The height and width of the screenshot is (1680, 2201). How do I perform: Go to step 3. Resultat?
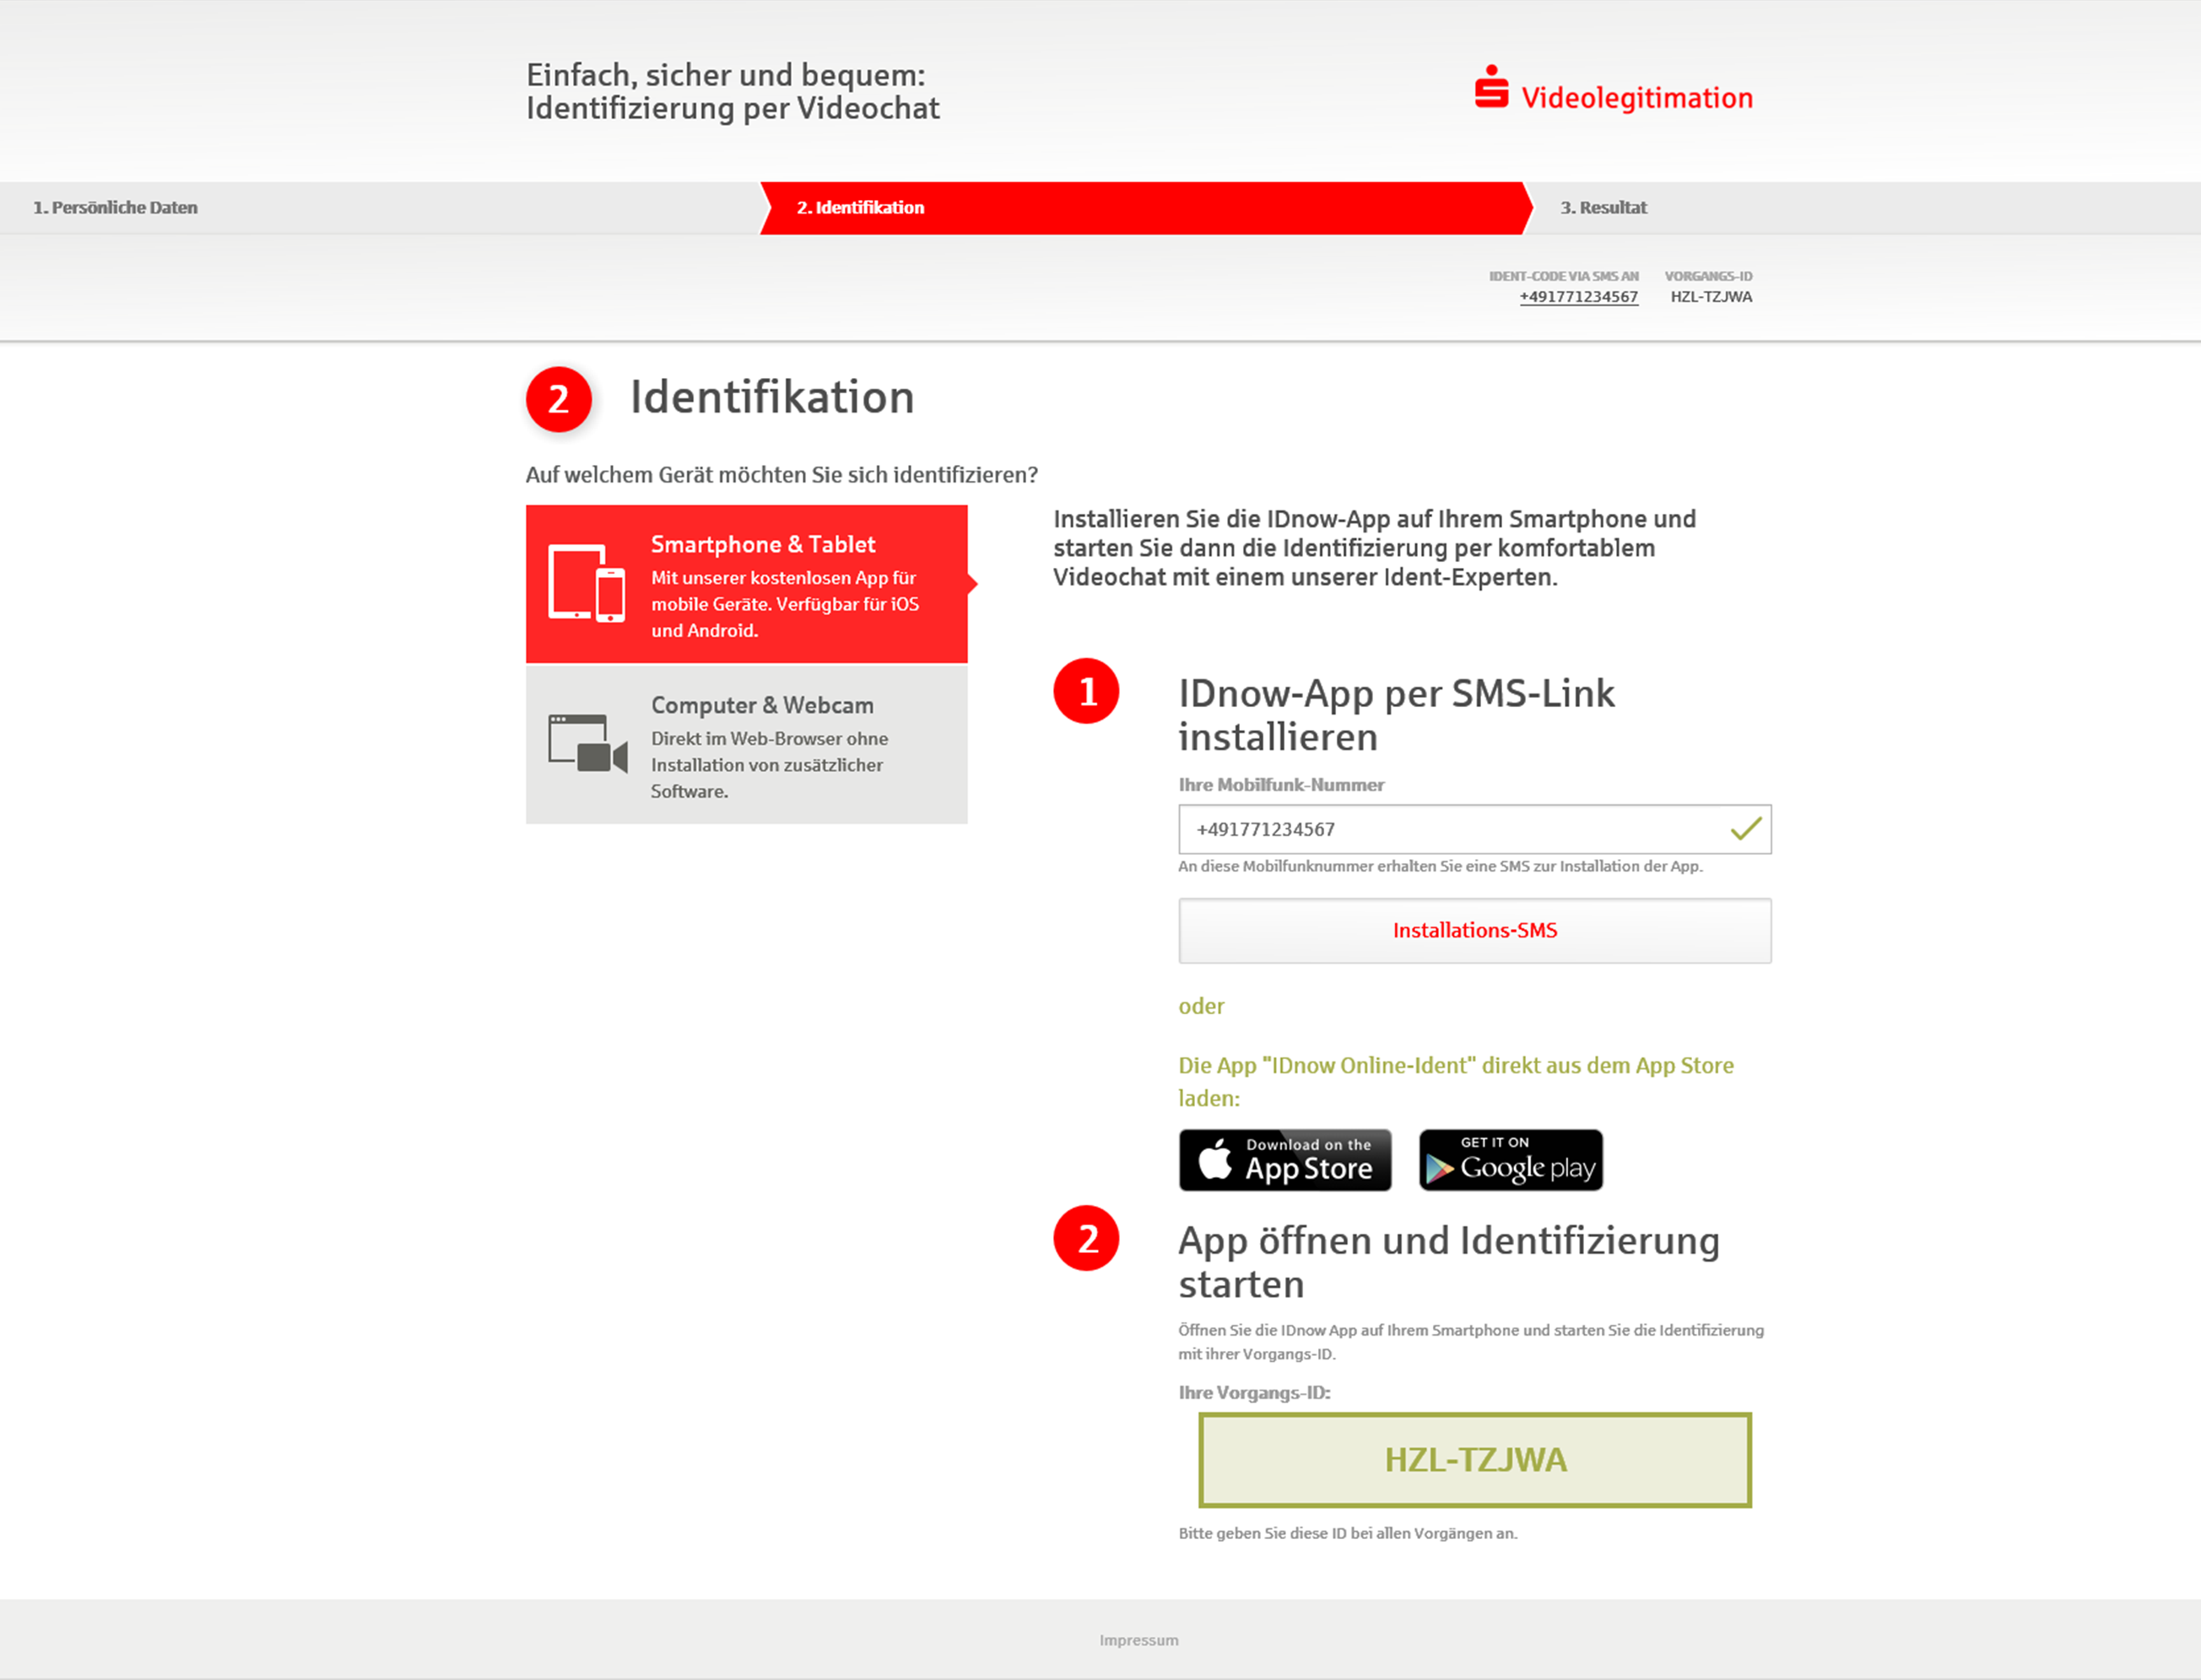pyautogui.click(x=1603, y=208)
